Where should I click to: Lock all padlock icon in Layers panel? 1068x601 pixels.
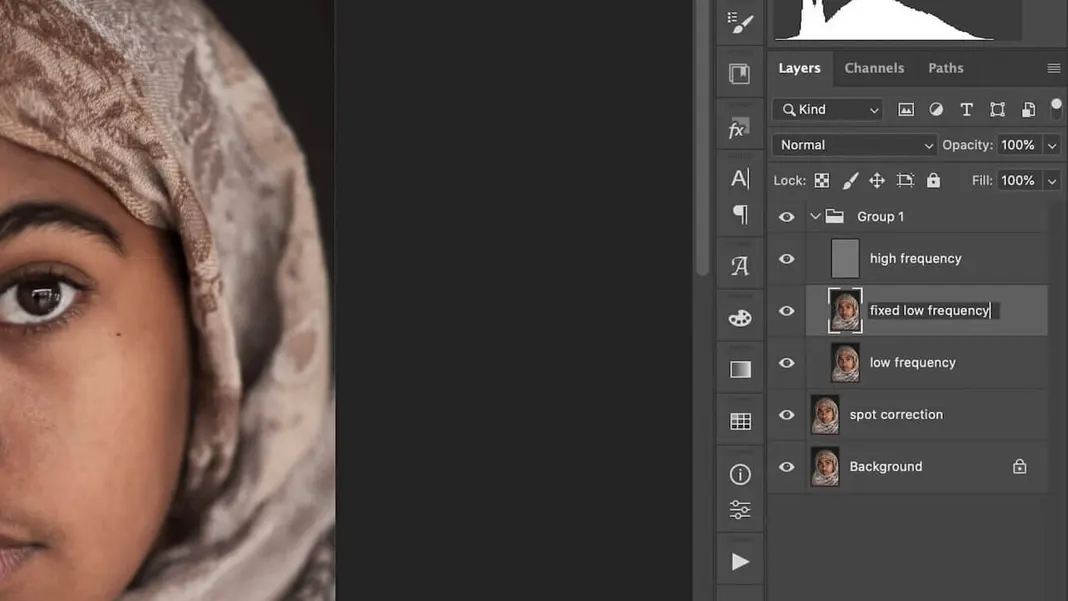point(933,180)
